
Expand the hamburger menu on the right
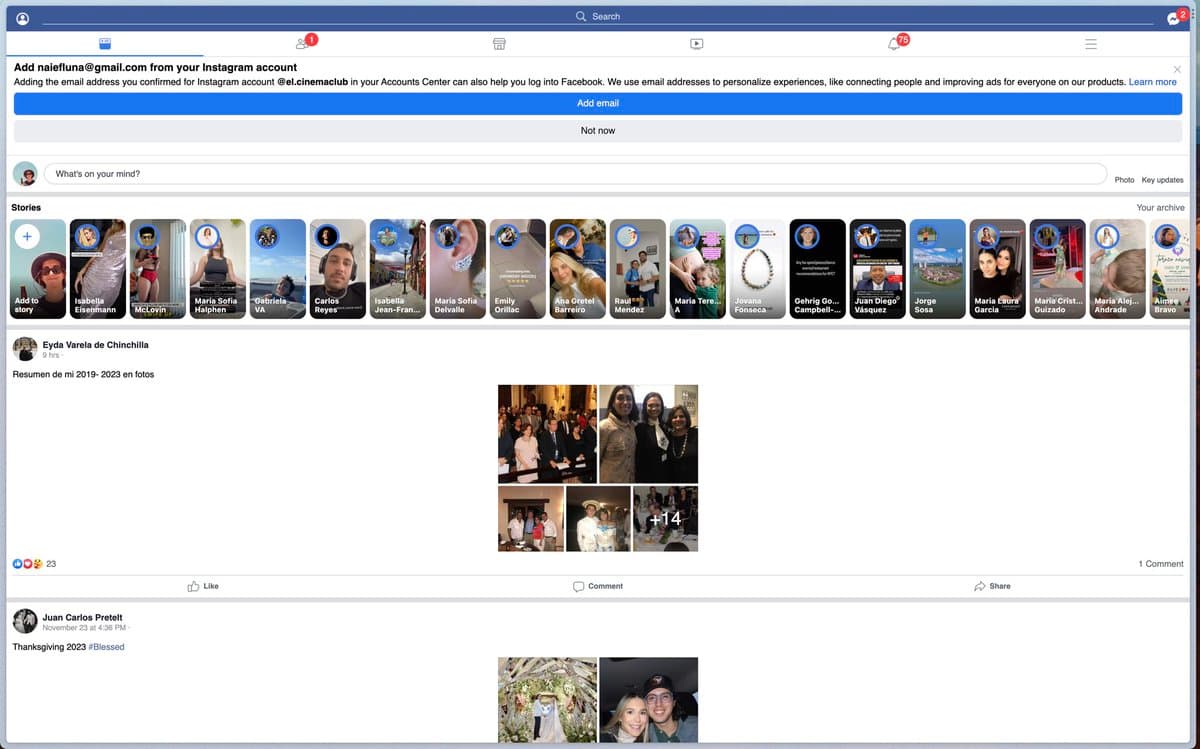[1090, 43]
